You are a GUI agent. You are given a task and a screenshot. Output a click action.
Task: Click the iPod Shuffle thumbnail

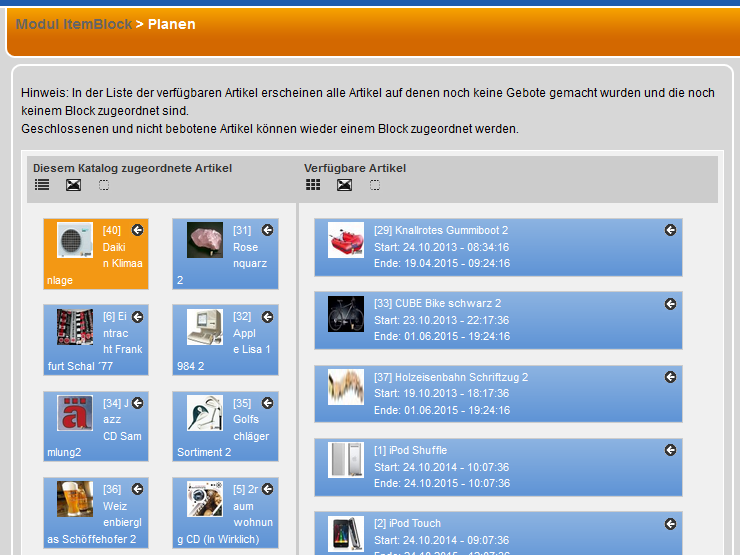tap(346, 460)
